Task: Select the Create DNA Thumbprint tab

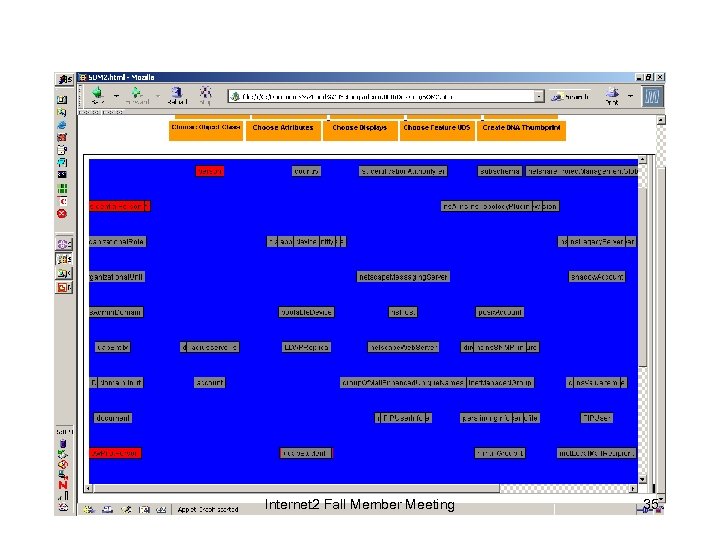Action: coord(521,129)
